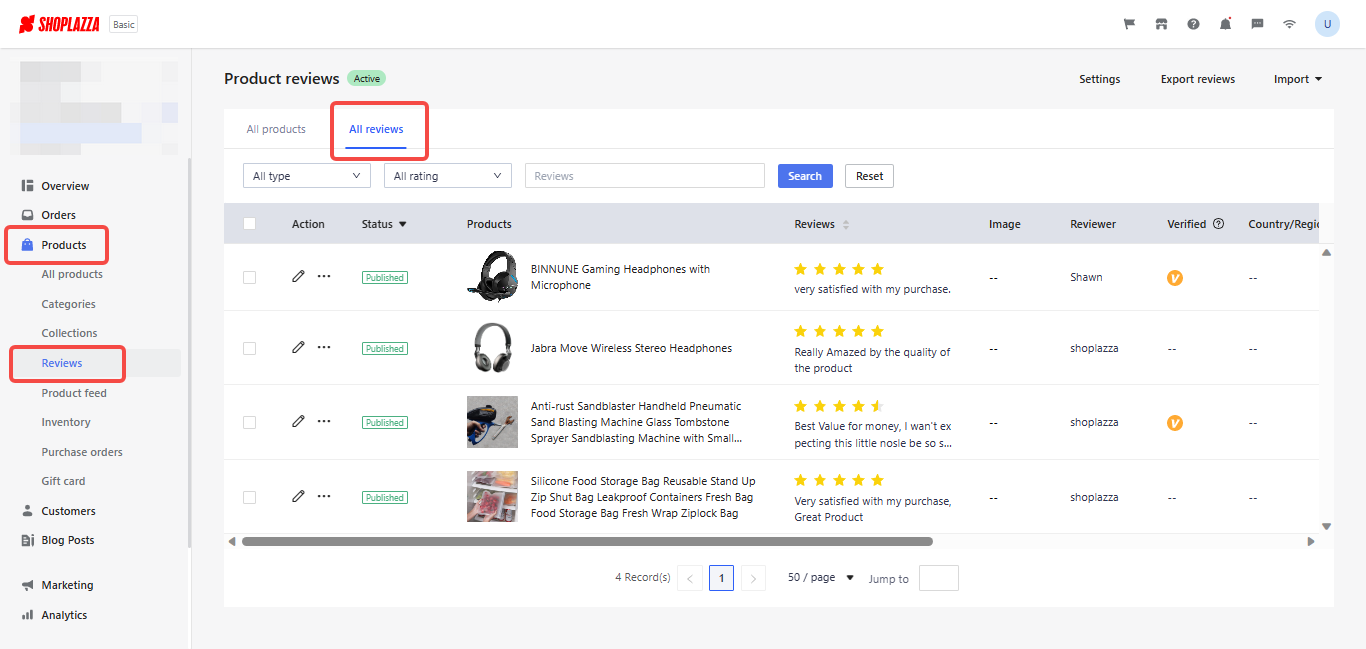Go to next page of records
The image size is (1366, 649).
point(754,578)
